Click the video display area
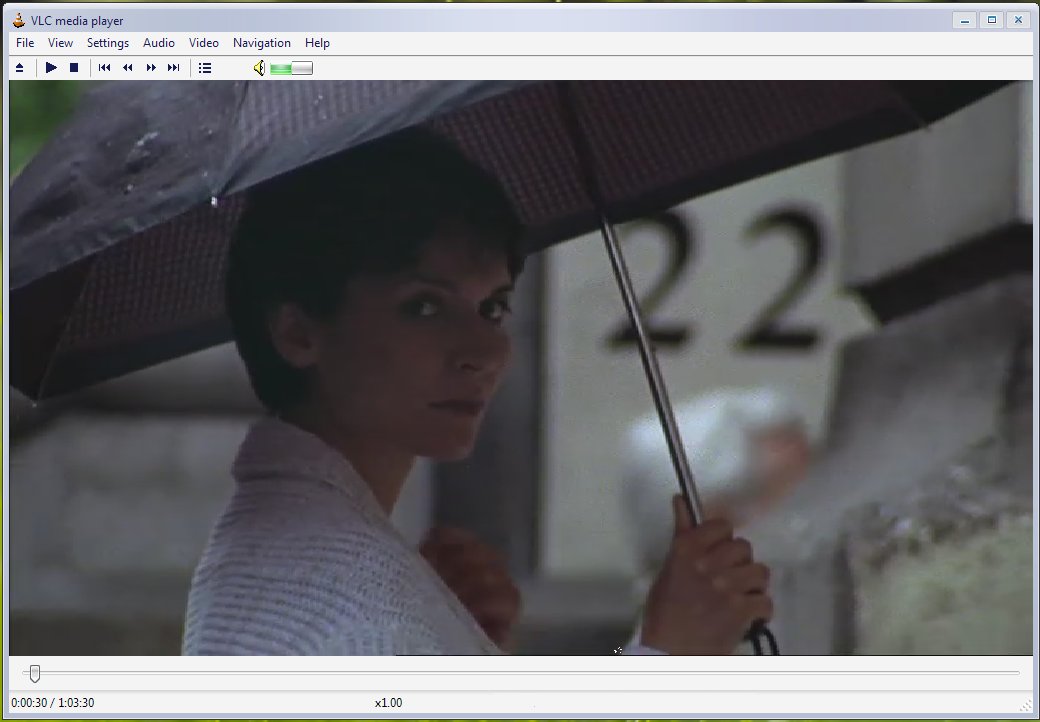The width and height of the screenshot is (1040, 722). pyautogui.click(x=521, y=368)
